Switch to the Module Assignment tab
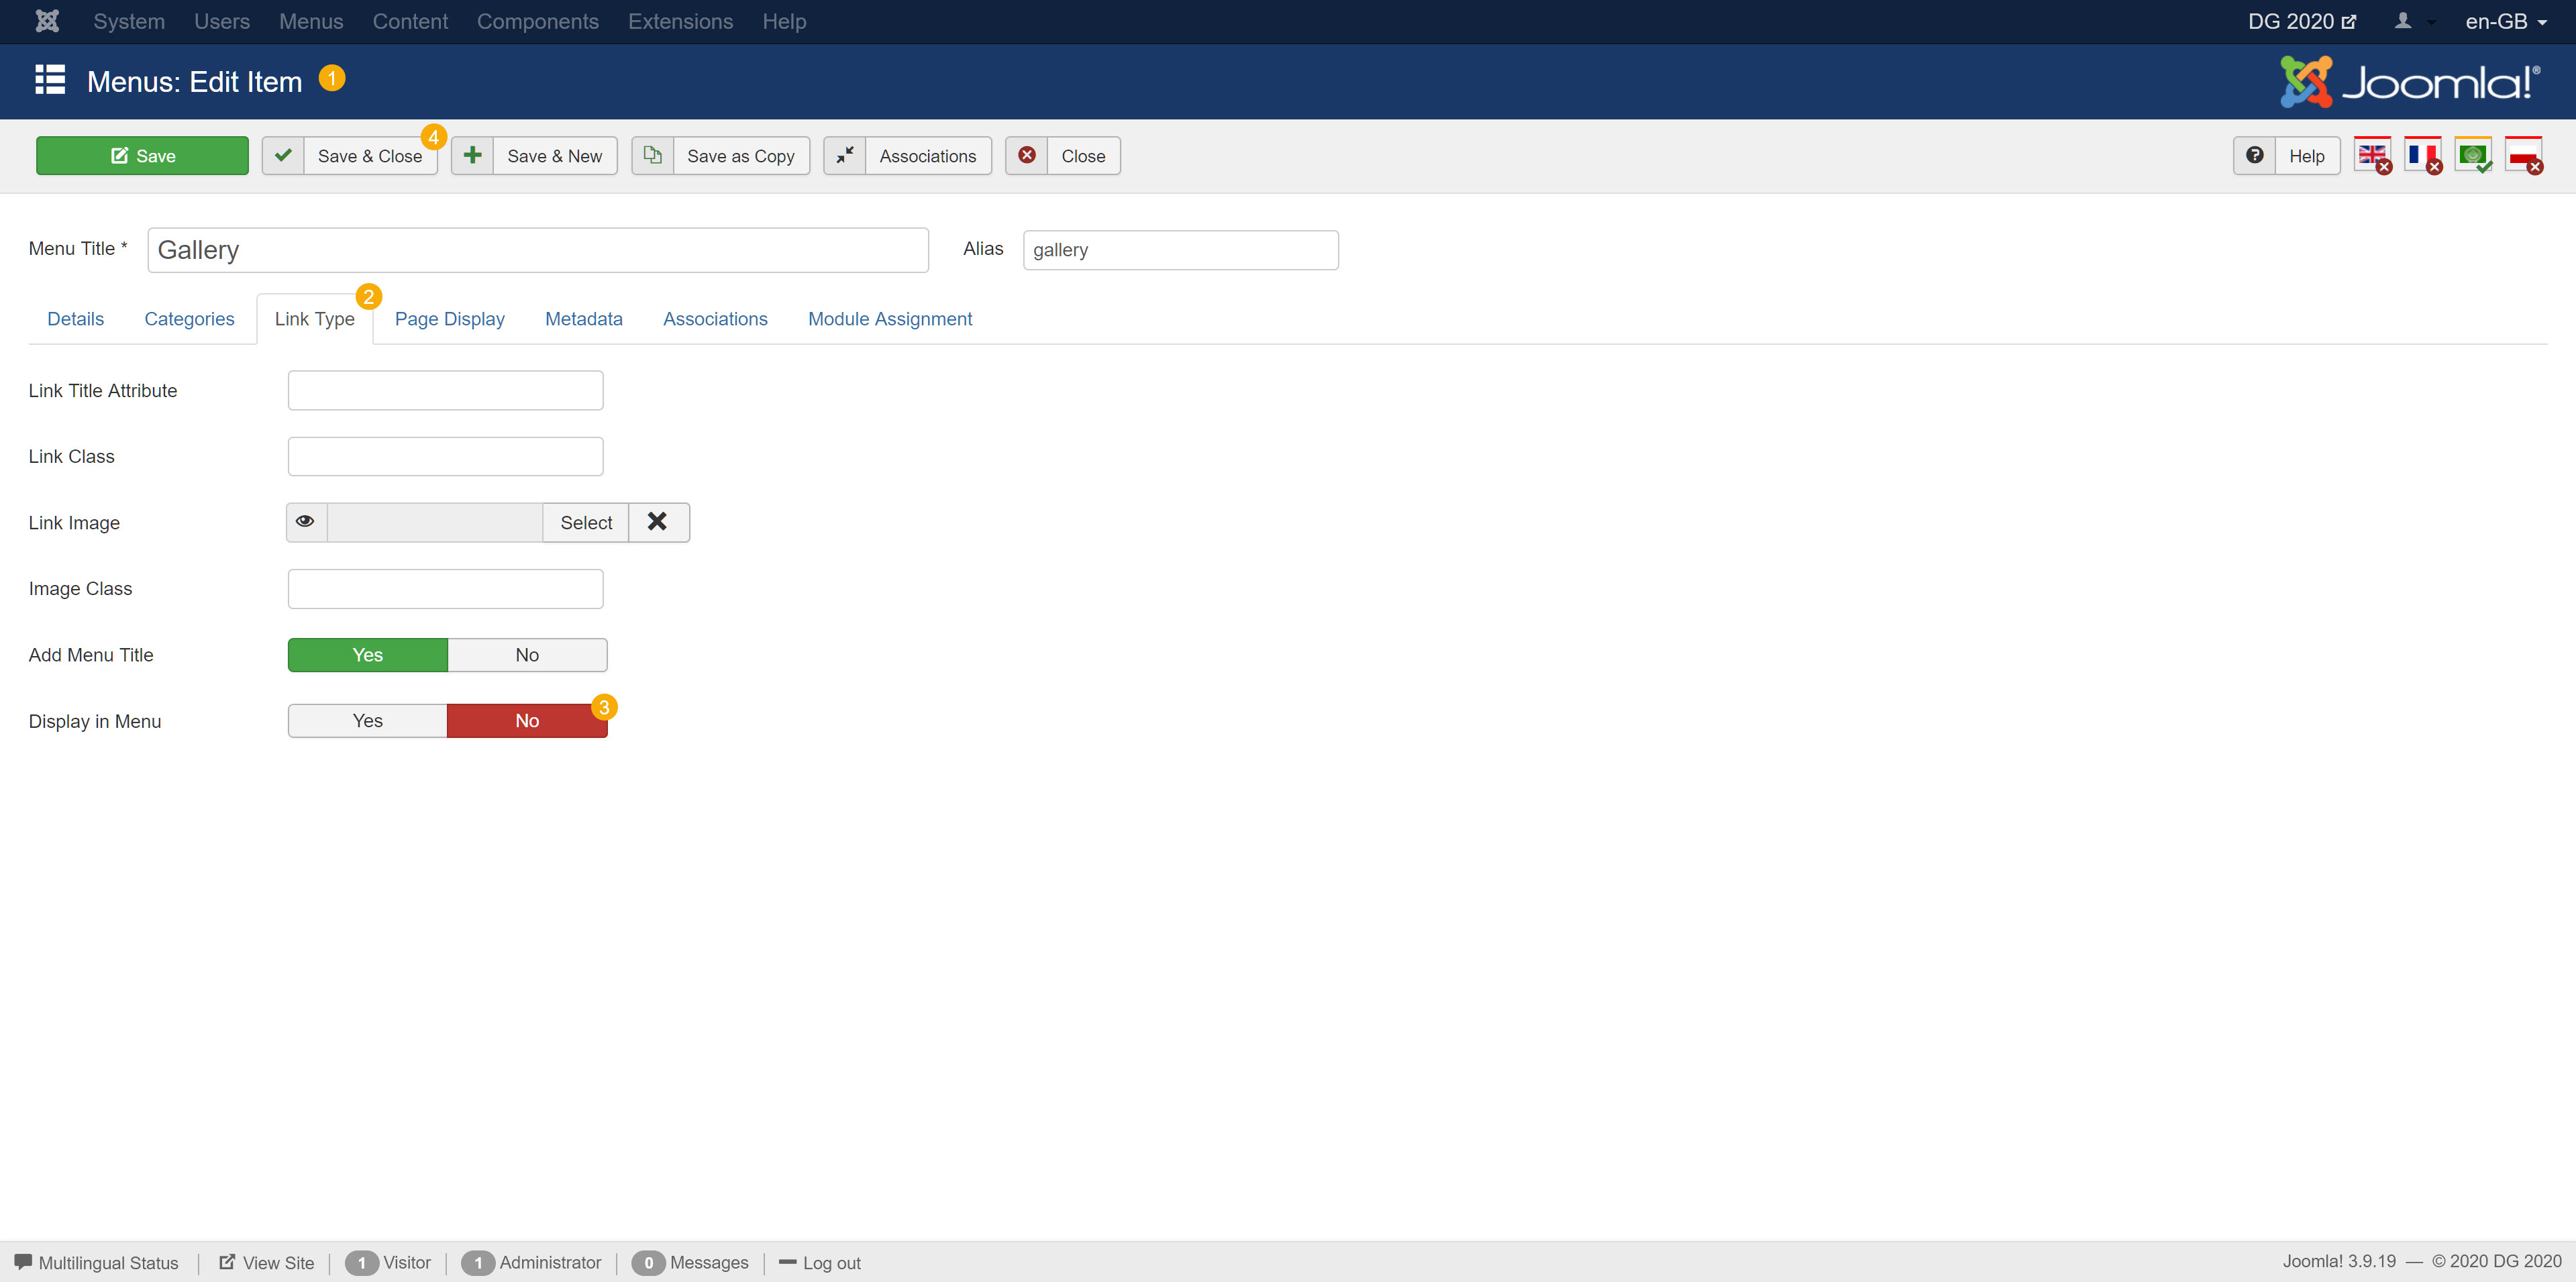The height and width of the screenshot is (1282, 2576). pyautogui.click(x=890, y=319)
